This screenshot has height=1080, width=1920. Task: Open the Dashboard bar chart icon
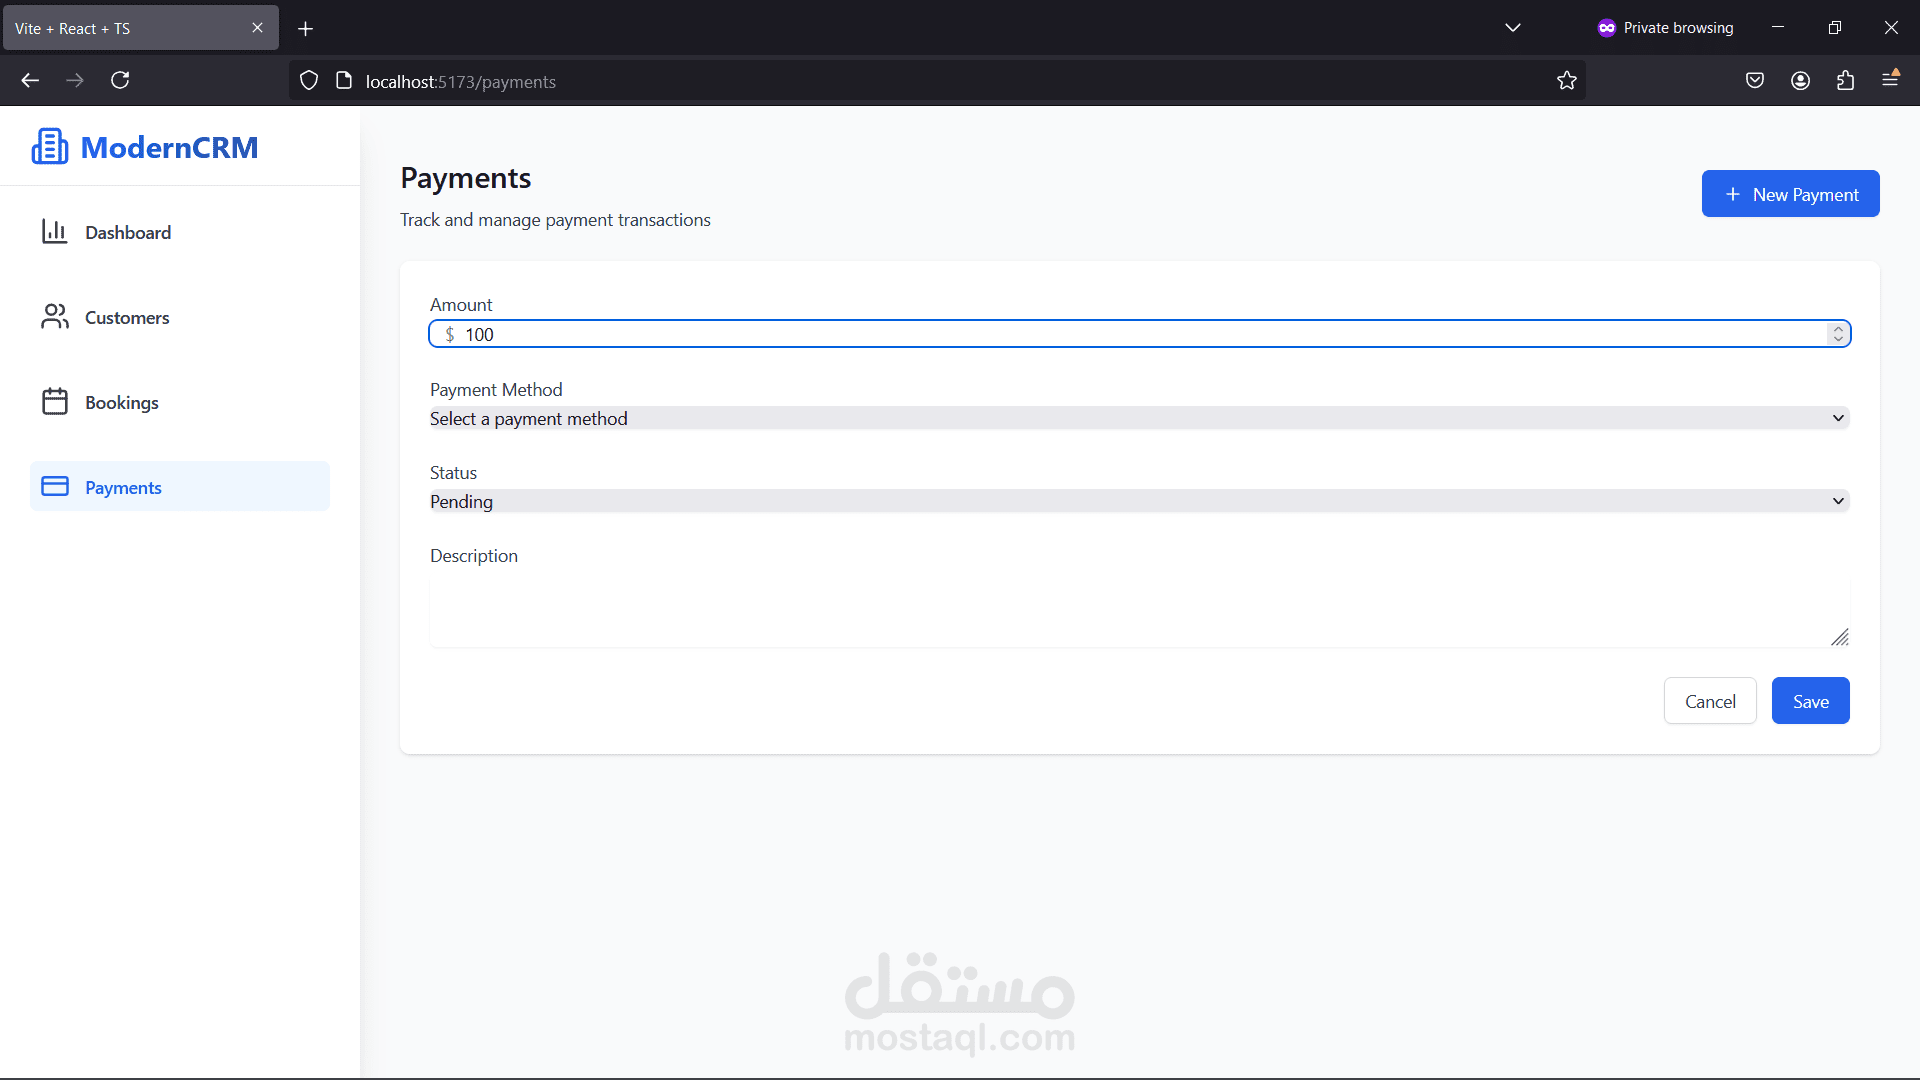click(54, 232)
